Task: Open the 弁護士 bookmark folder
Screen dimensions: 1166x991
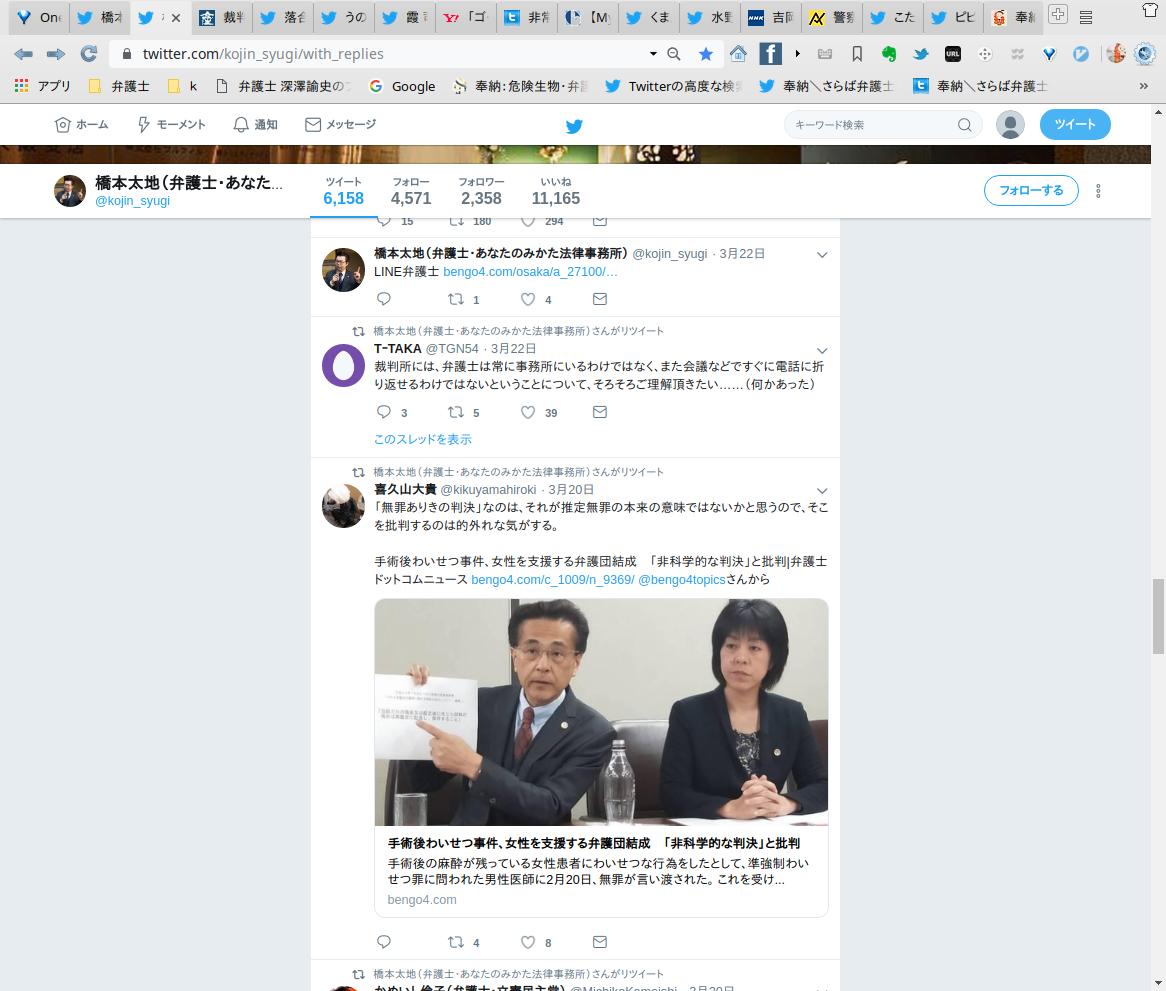Action: [119, 86]
